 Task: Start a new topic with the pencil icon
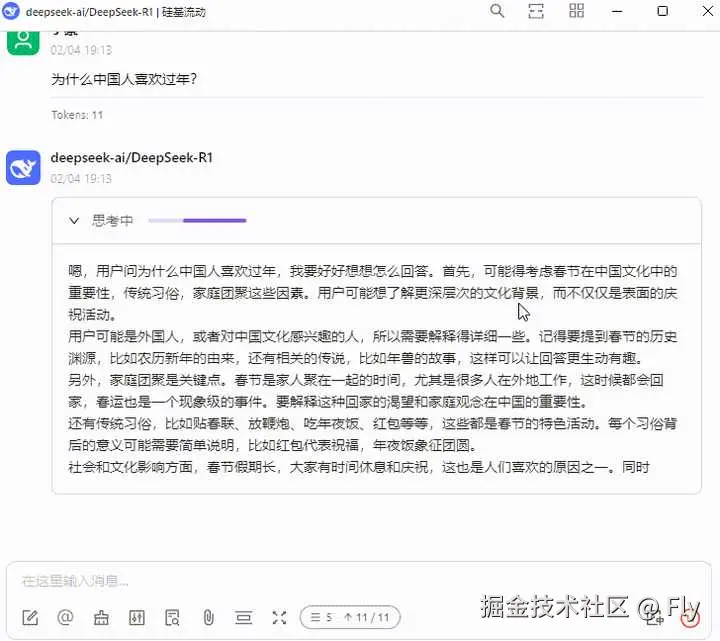pyautogui.click(x=30, y=618)
